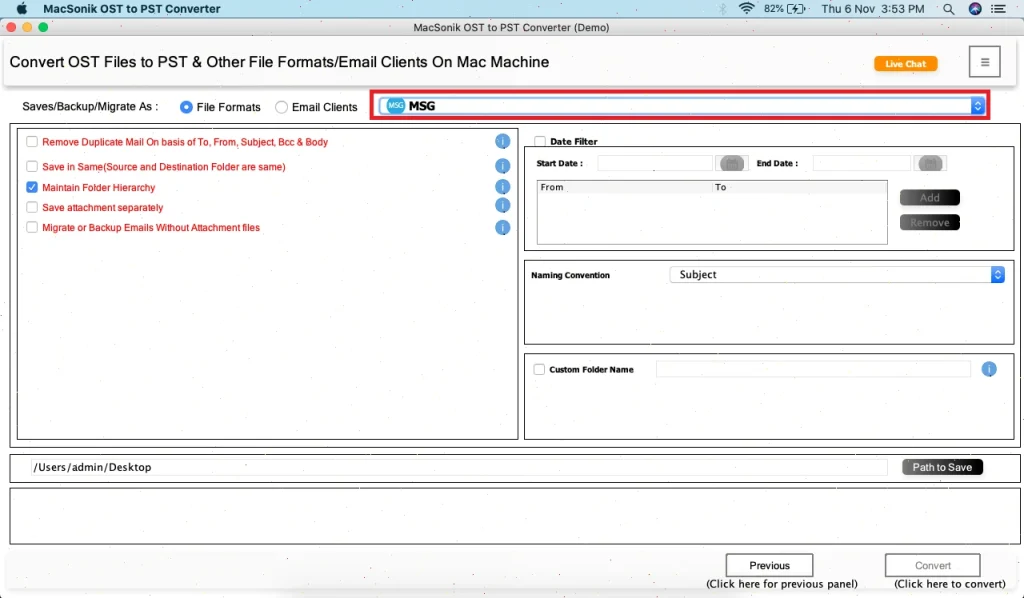Click the Previous button
Viewport: 1024px width, 598px height.
tap(769, 565)
